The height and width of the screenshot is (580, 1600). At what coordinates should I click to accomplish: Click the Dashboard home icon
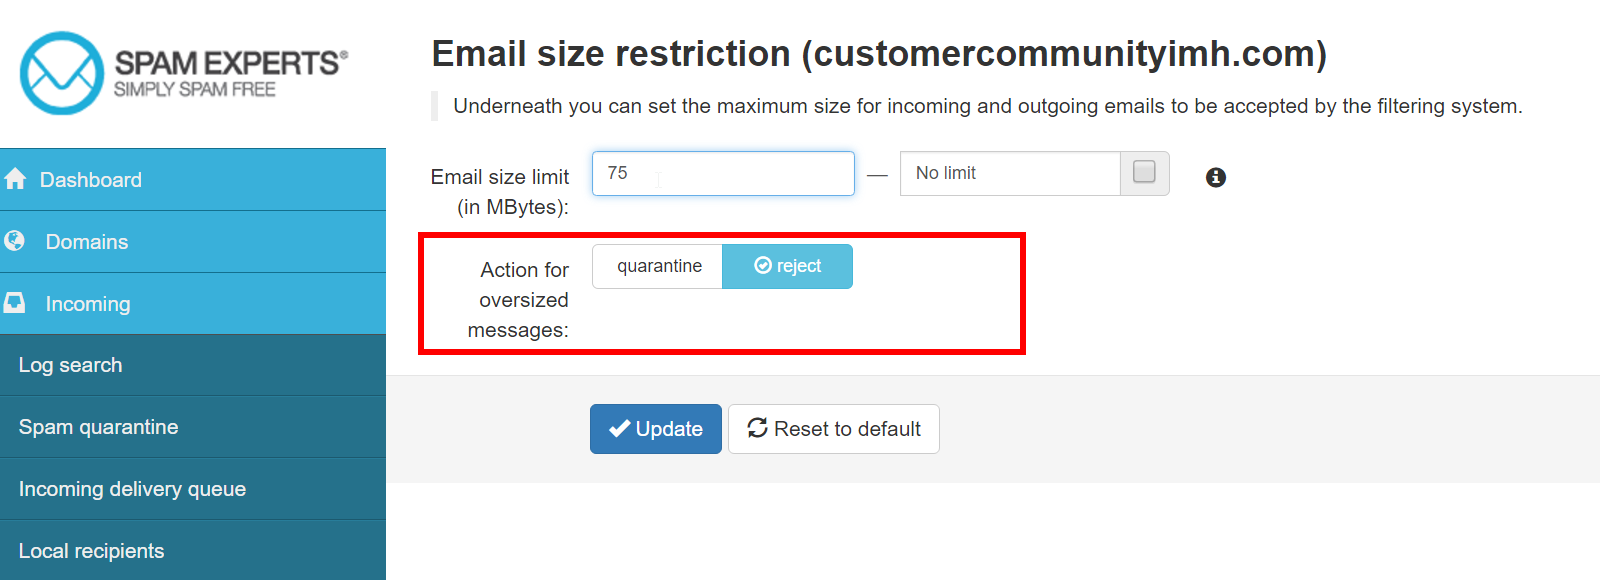pos(15,179)
